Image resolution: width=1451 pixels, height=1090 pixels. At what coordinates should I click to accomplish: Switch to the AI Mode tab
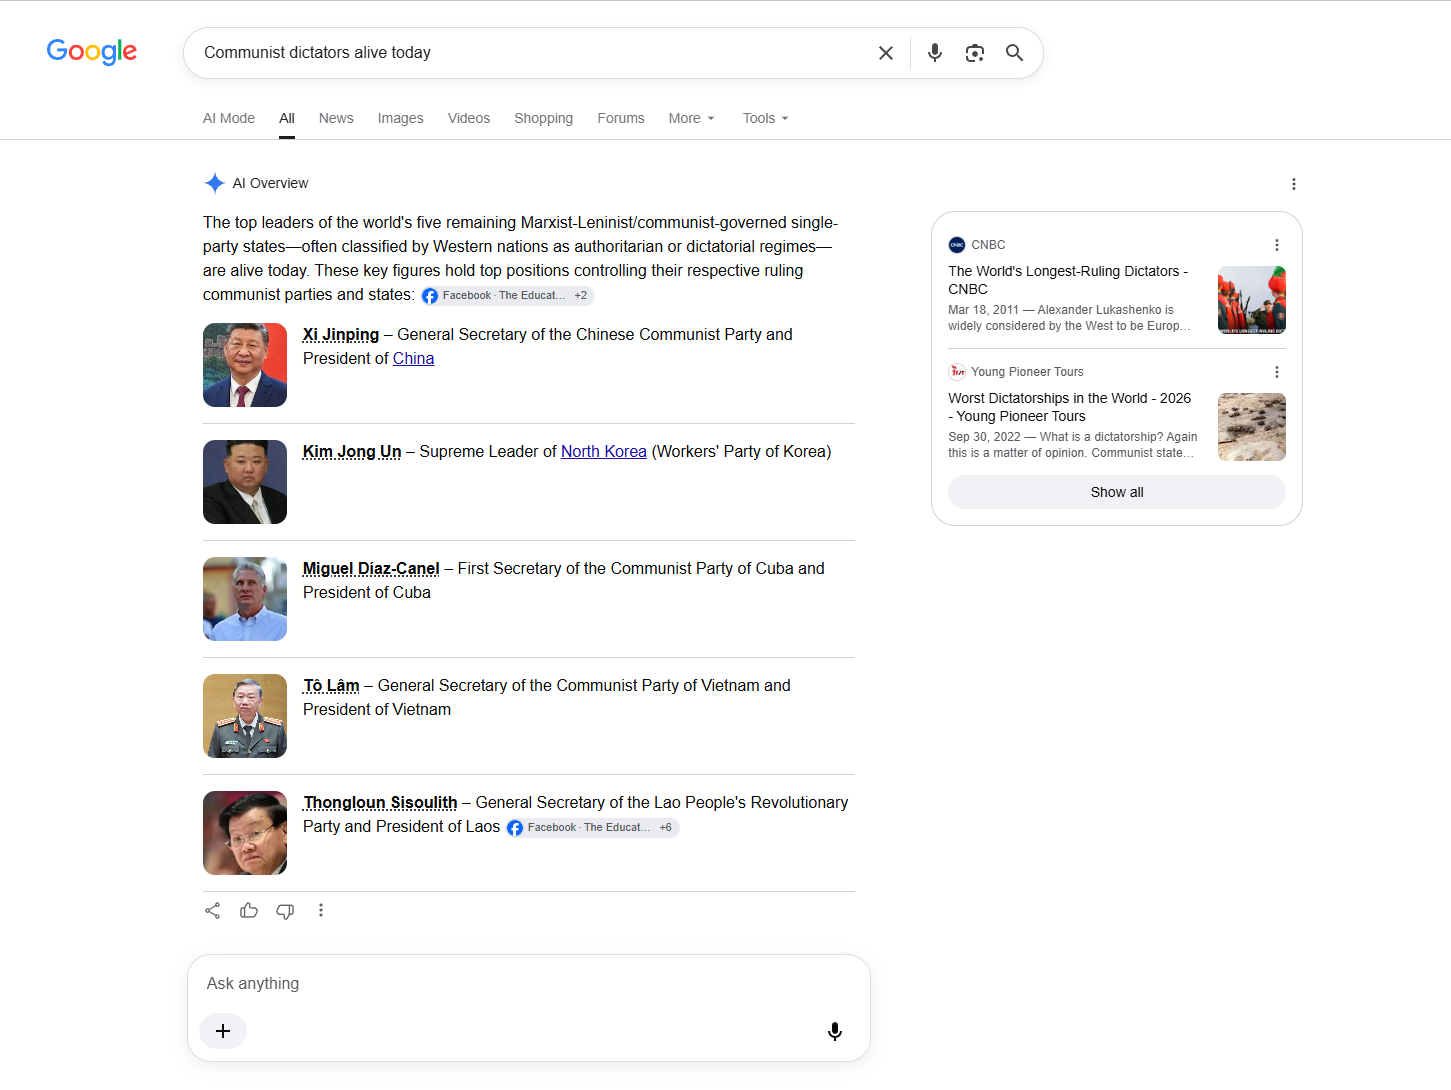point(229,118)
